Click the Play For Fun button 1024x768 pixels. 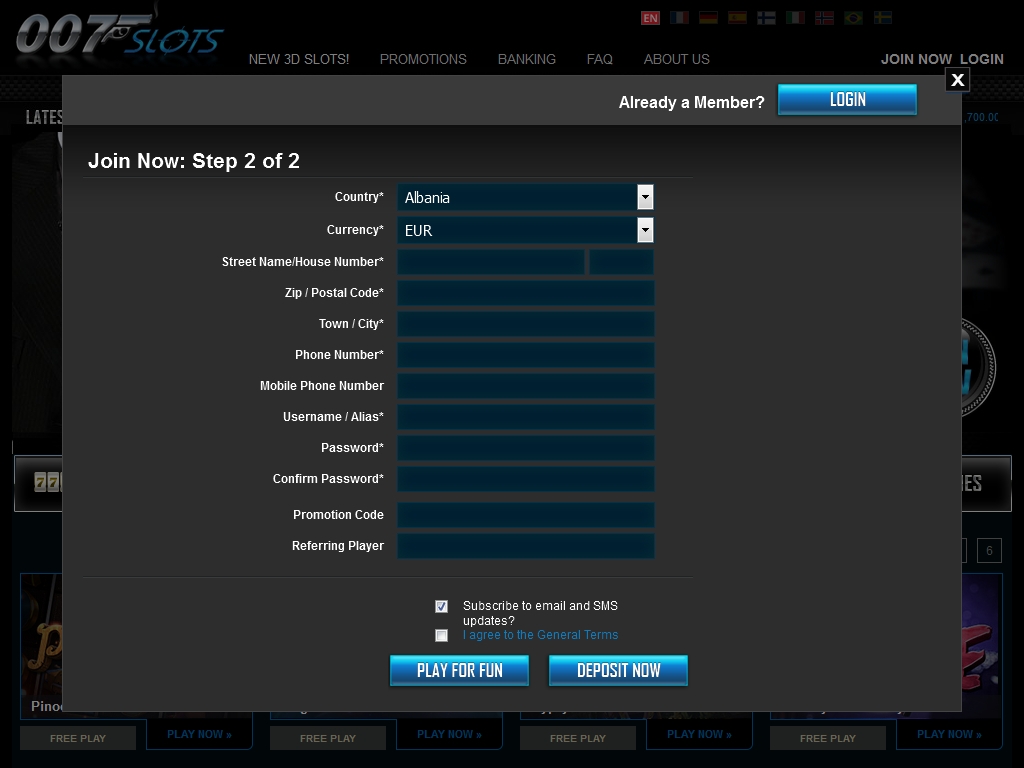point(459,671)
